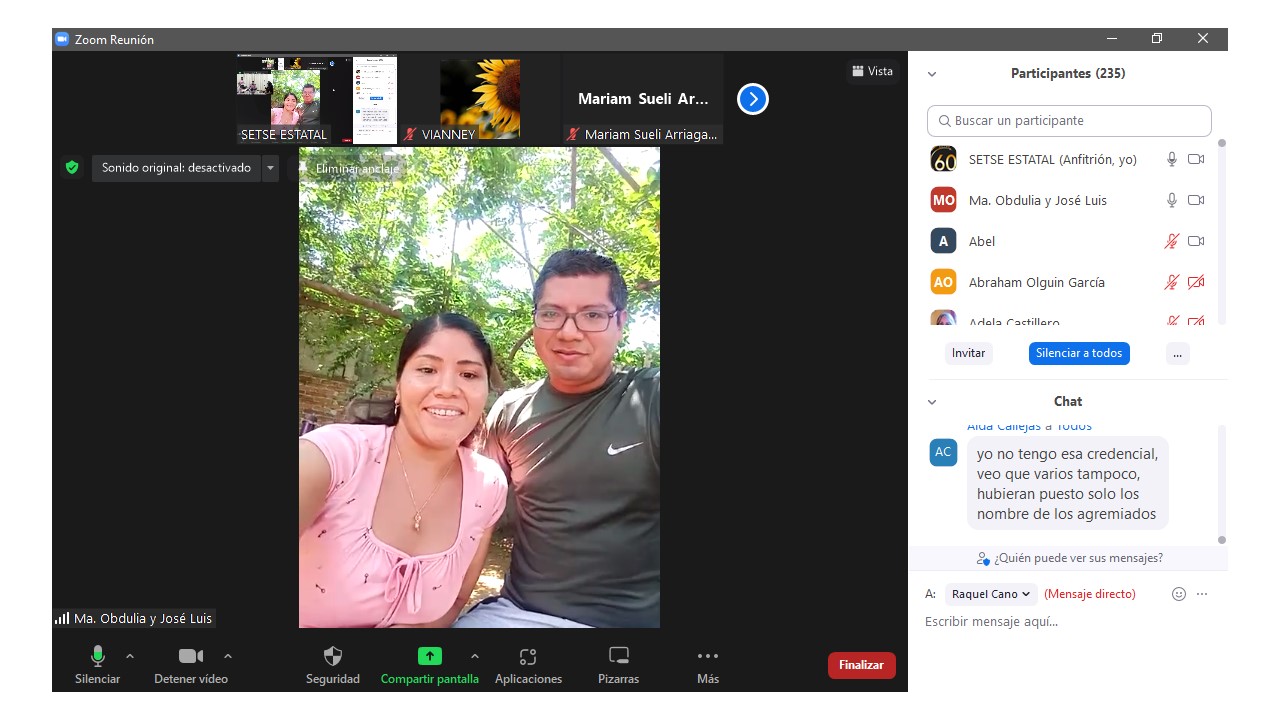Open audio options arrow next to Silenciar

pos(130,656)
